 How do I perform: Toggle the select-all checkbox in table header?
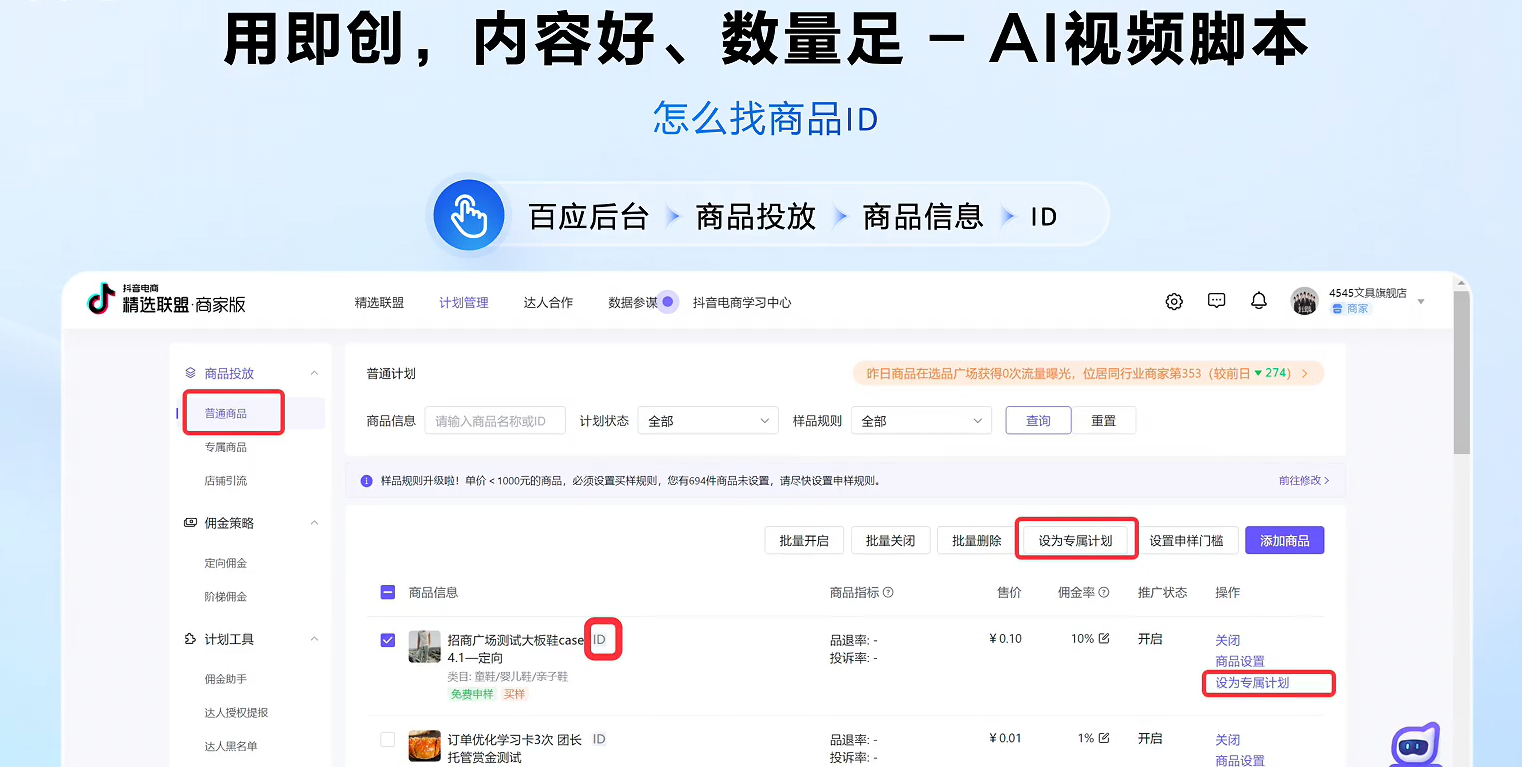(x=388, y=592)
